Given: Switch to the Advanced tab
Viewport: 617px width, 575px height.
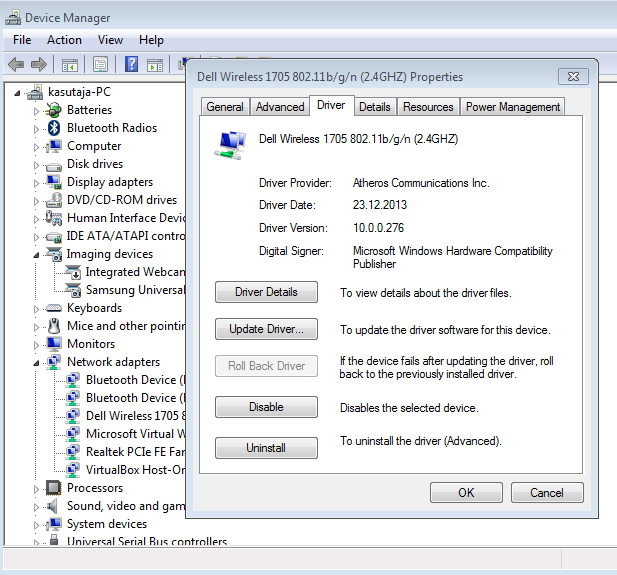Looking at the screenshot, I should click(280, 107).
